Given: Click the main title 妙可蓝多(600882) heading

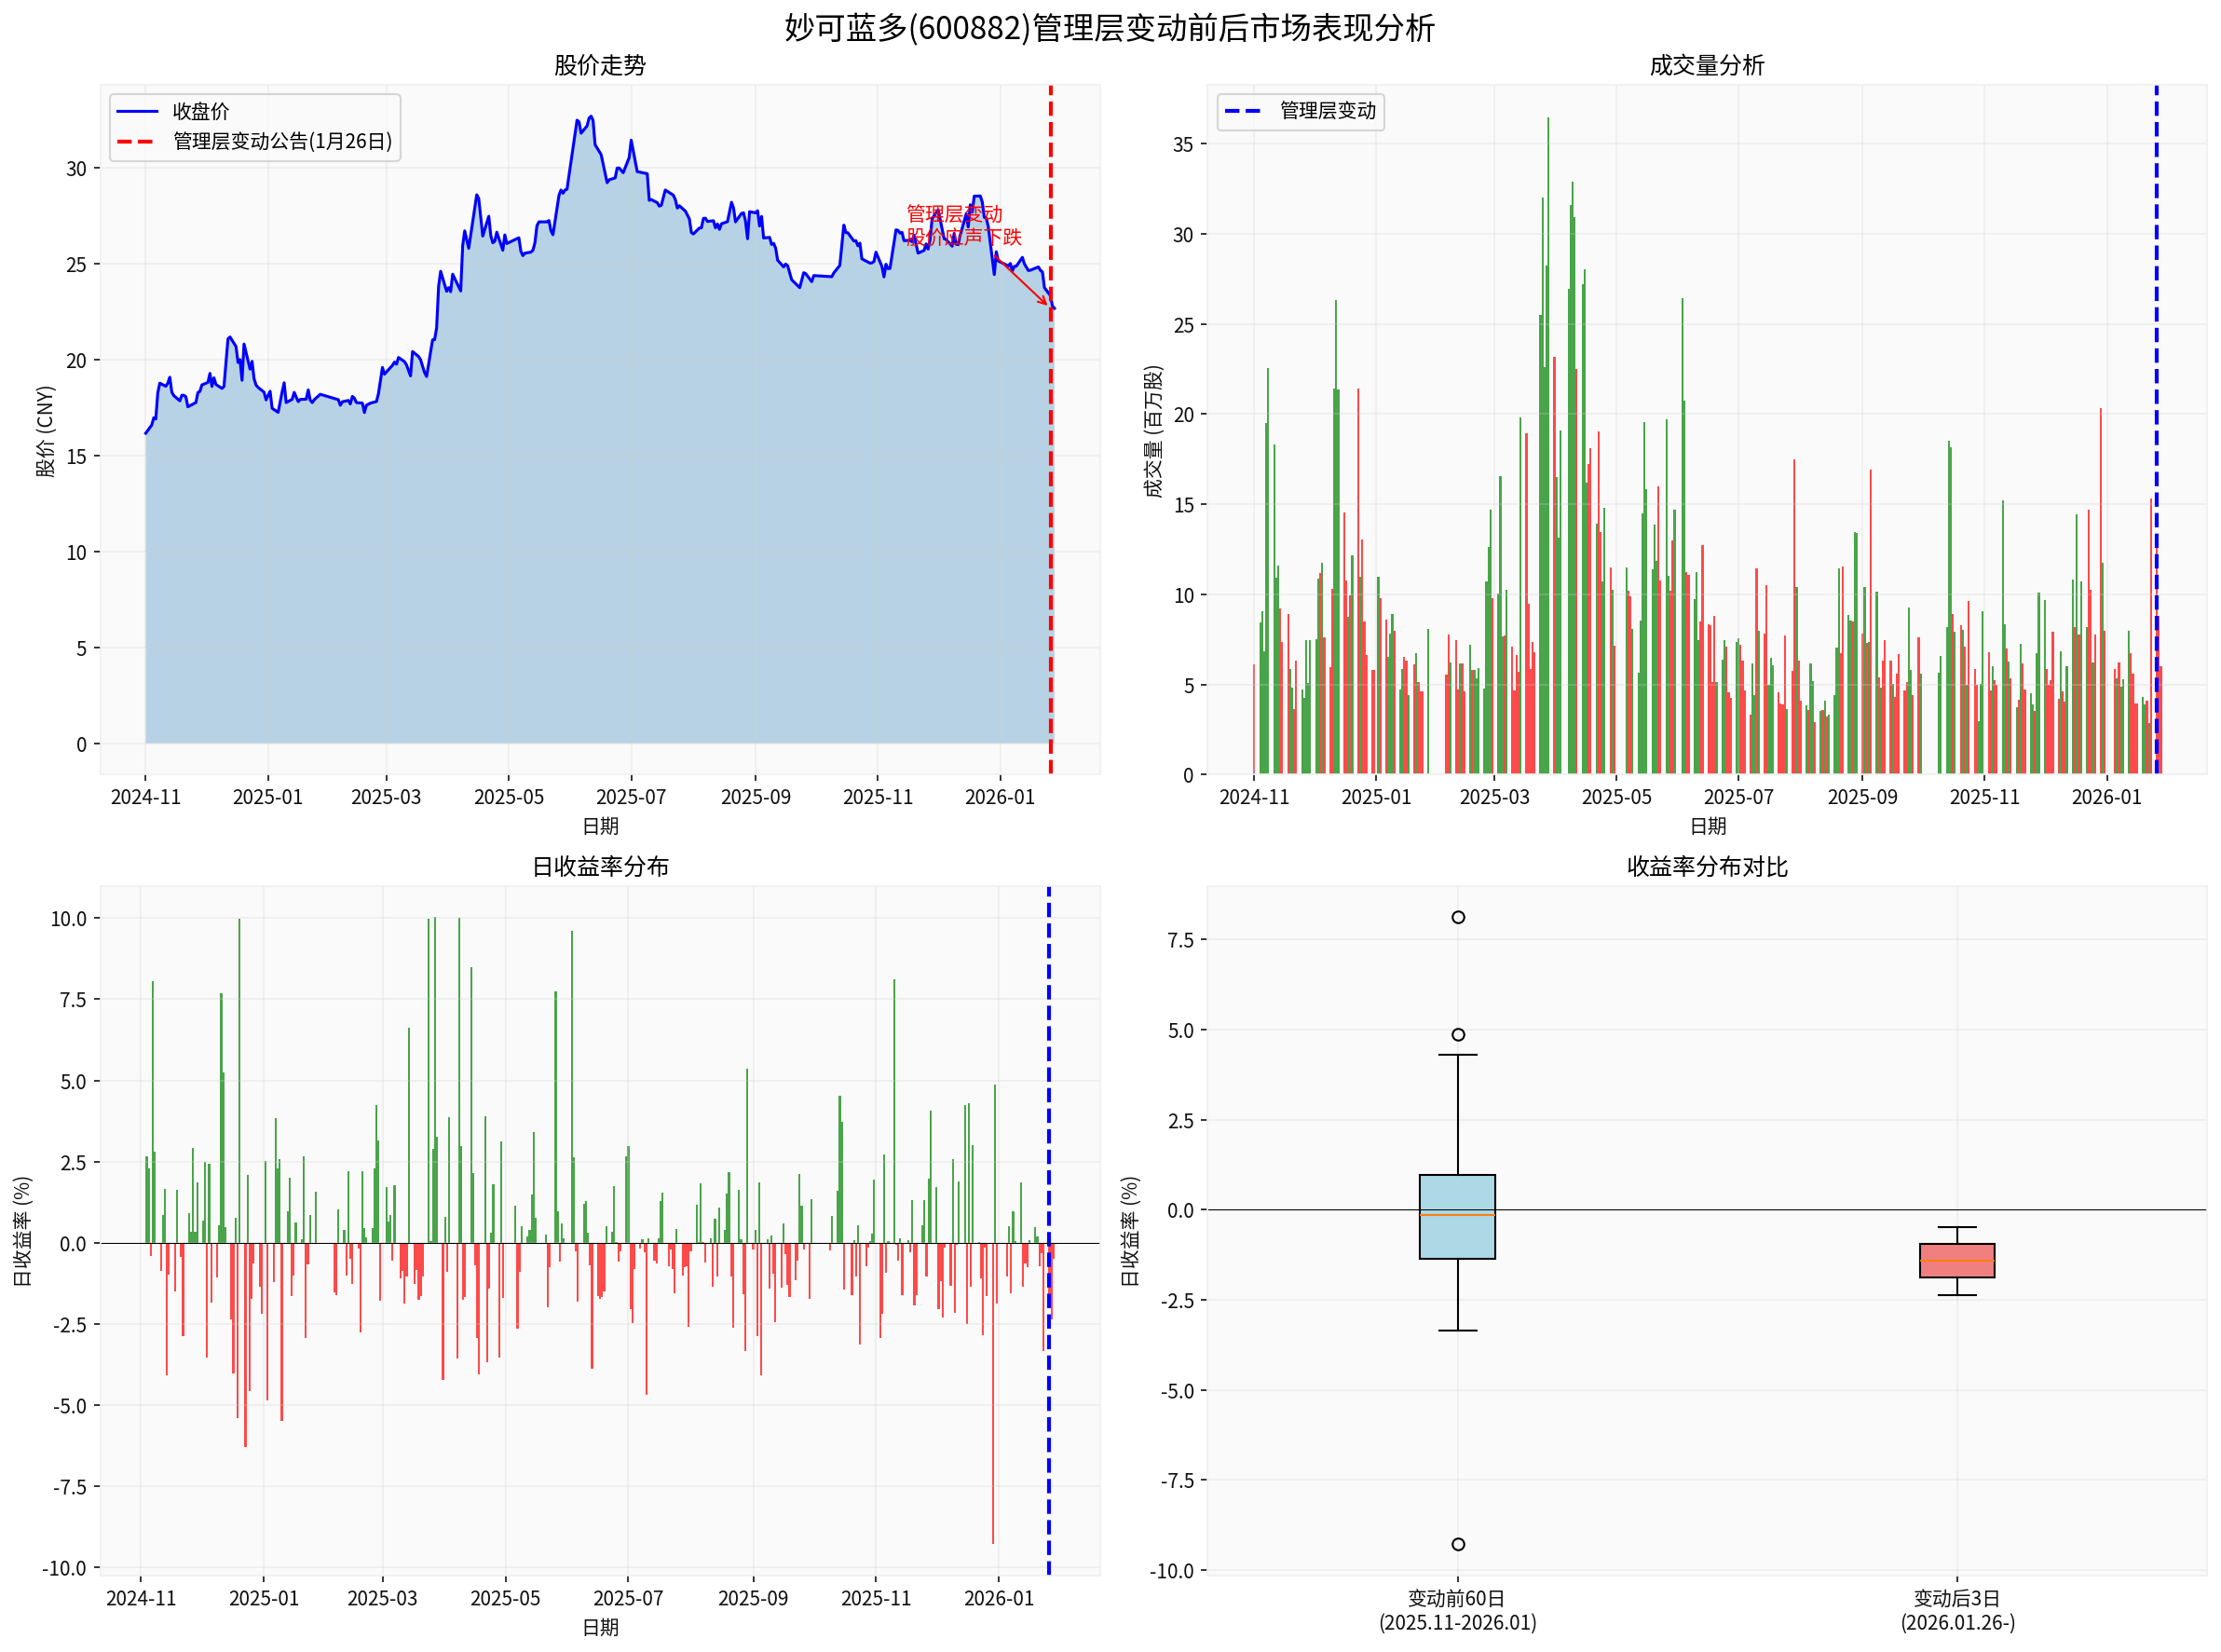Looking at the screenshot, I should click(1109, 28).
